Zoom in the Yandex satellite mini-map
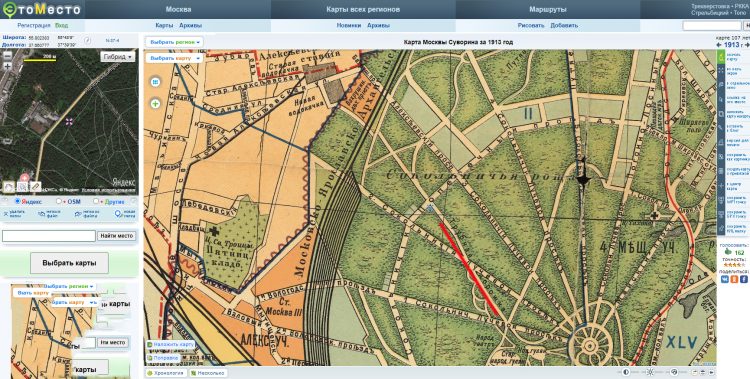 point(7,66)
